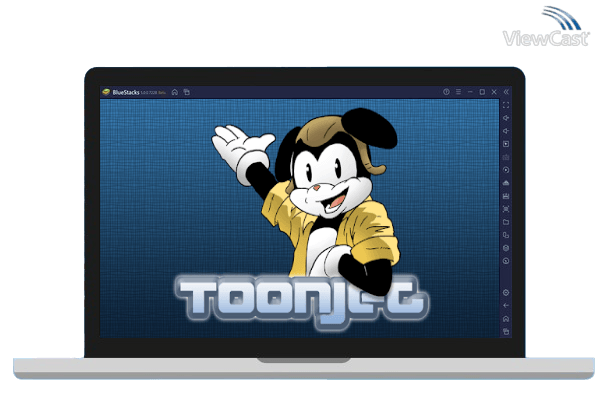Click the volume down speaker icon
602x414 pixels.
coord(506,131)
